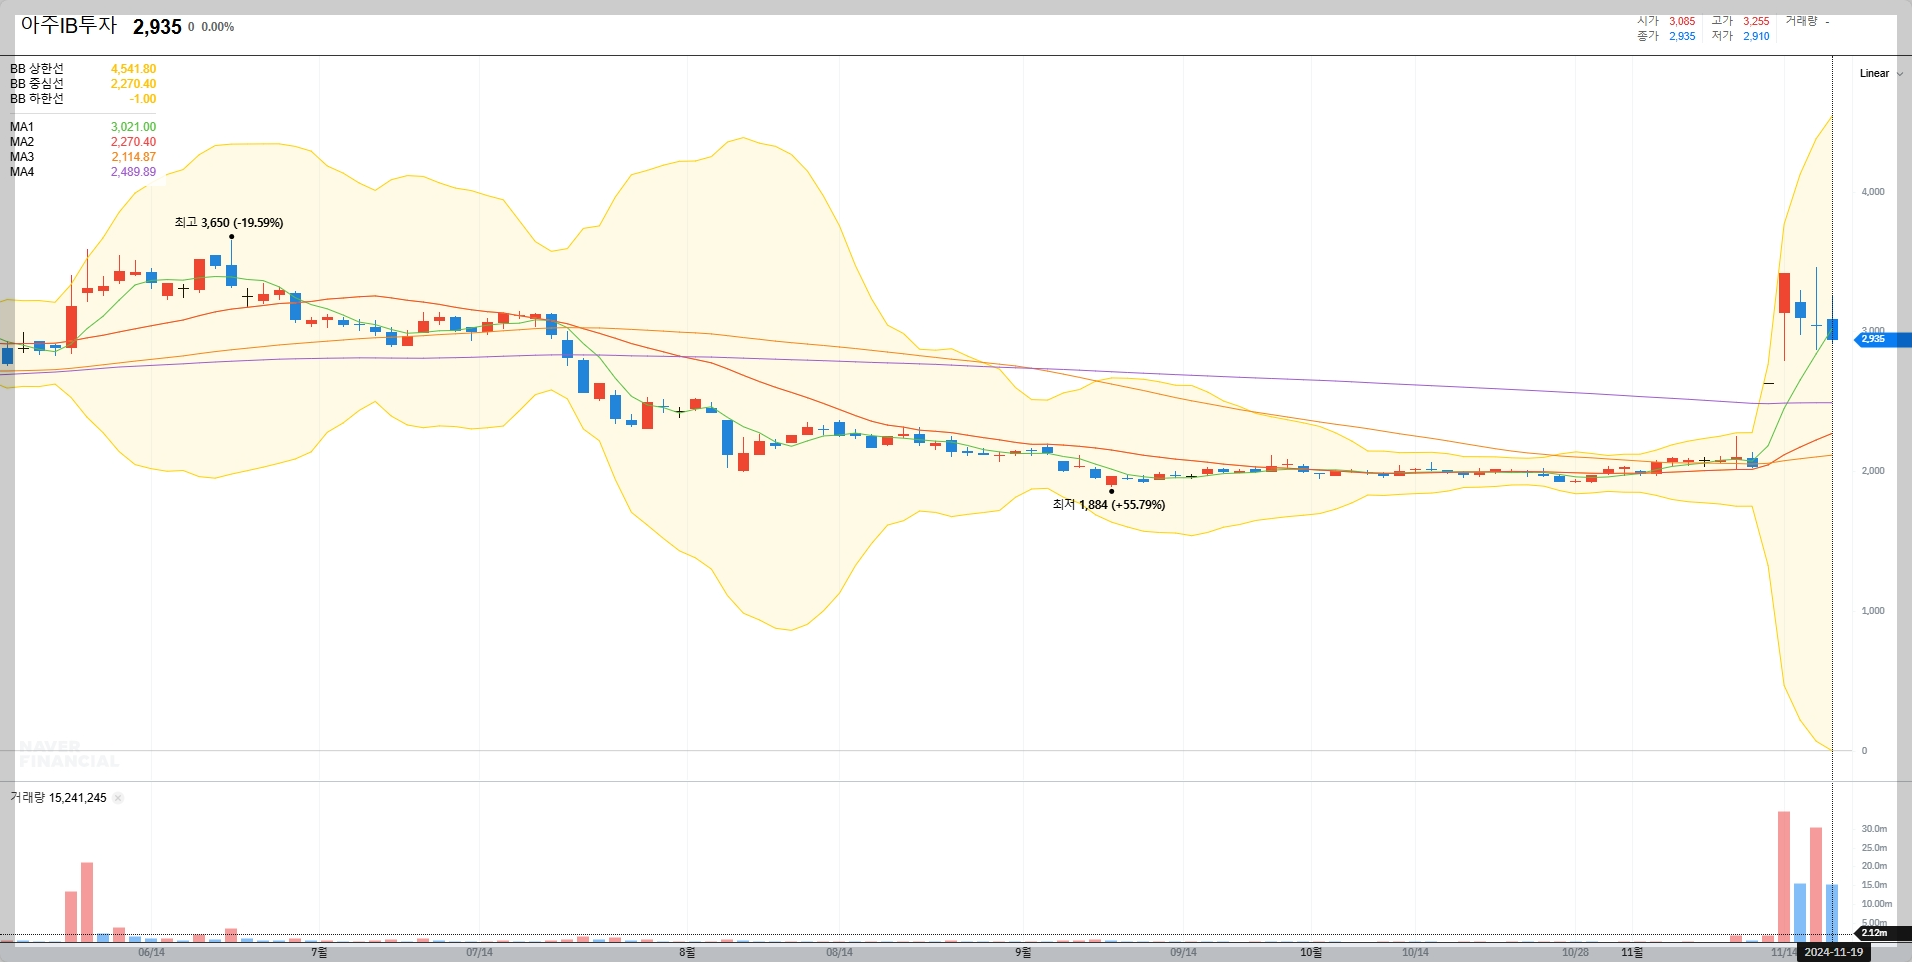
Task: Click the 7월 month marker on the time axis
Action: [x=319, y=953]
